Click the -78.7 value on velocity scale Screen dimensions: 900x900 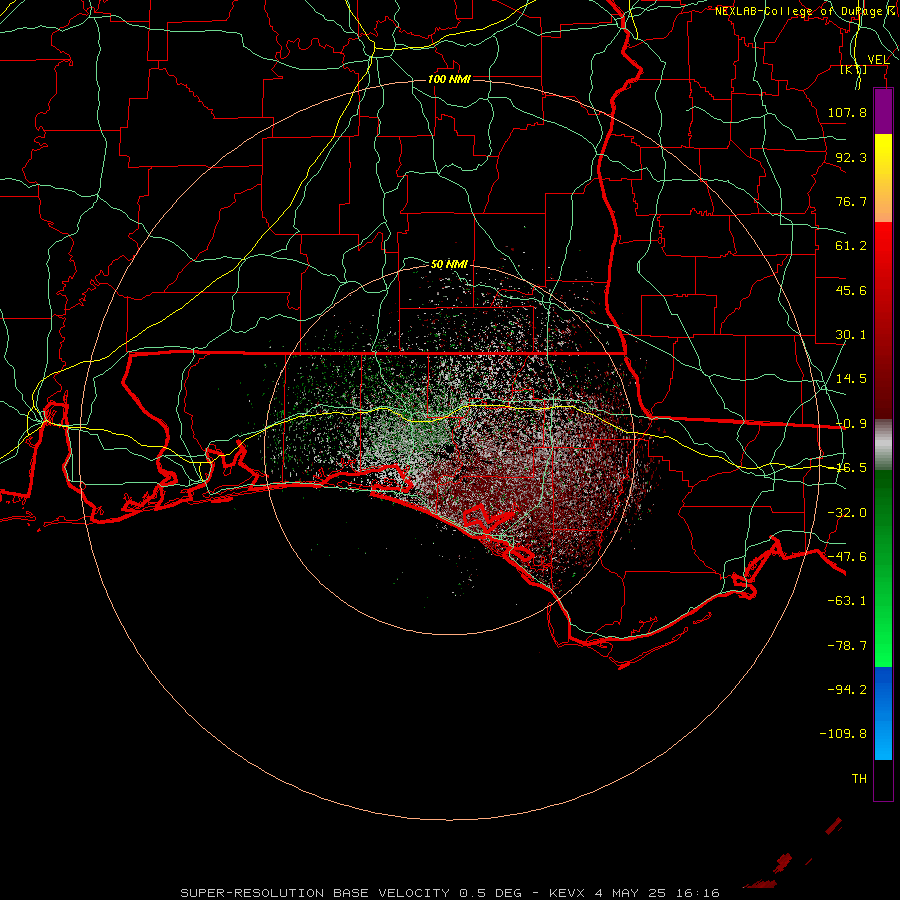pyautogui.click(x=847, y=646)
